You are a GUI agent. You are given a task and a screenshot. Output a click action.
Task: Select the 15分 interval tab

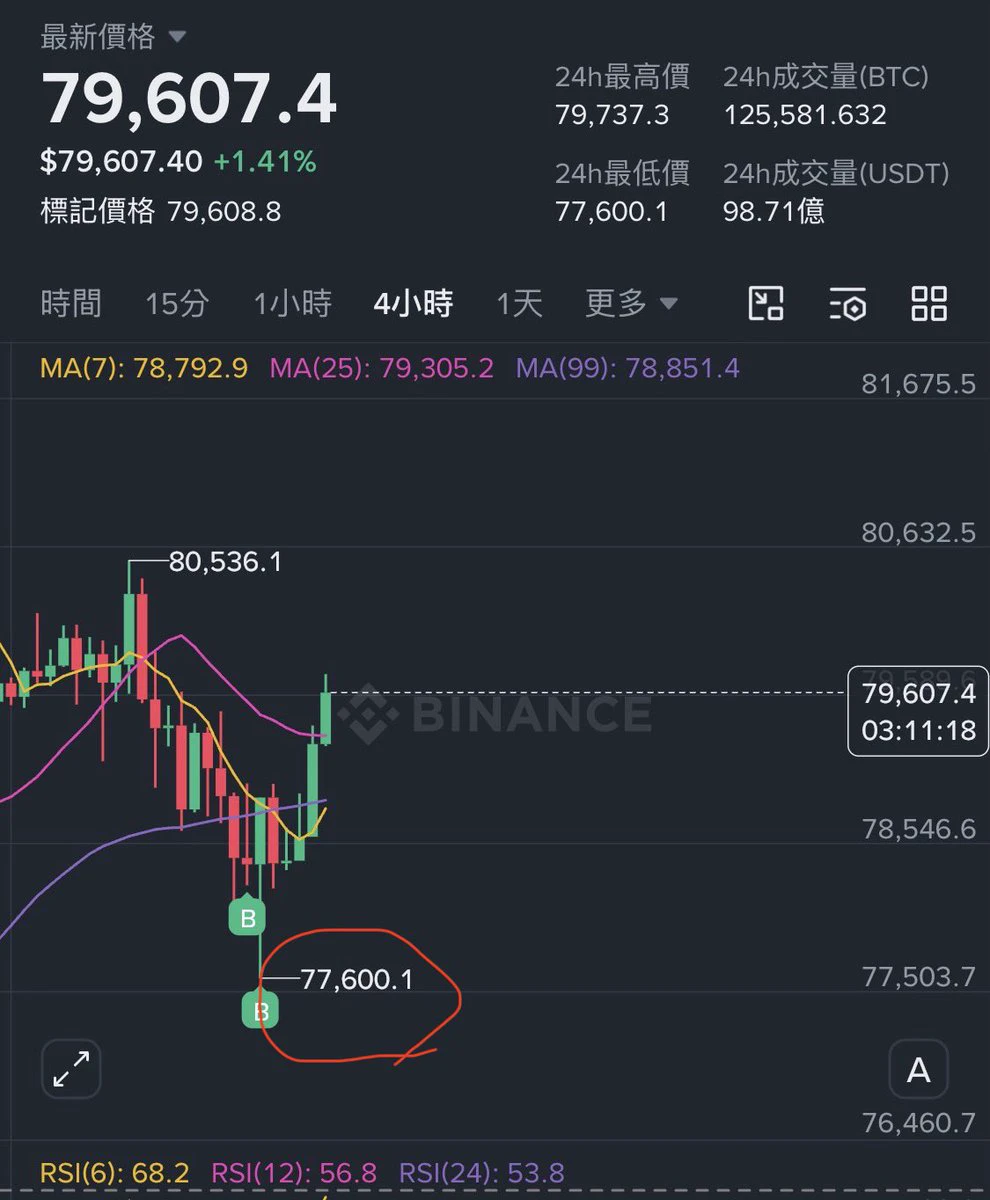(x=177, y=303)
